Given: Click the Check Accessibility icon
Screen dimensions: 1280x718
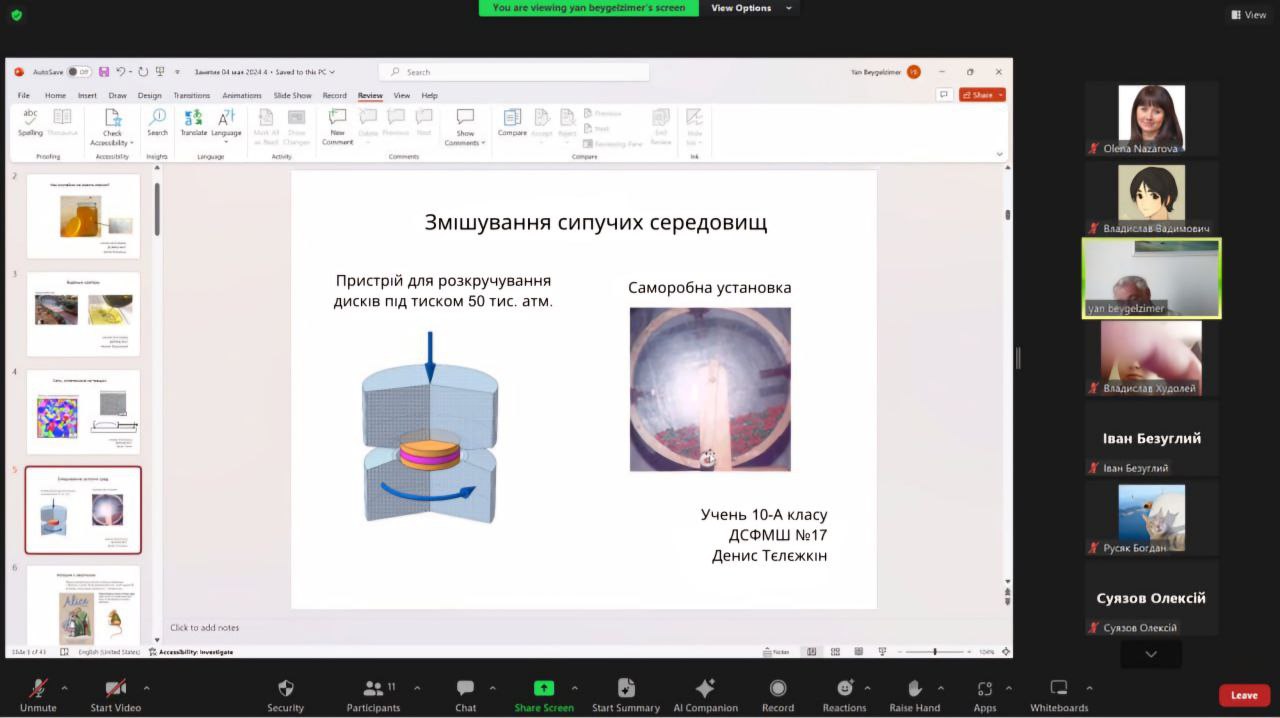Looking at the screenshot, I should (112, 118).
